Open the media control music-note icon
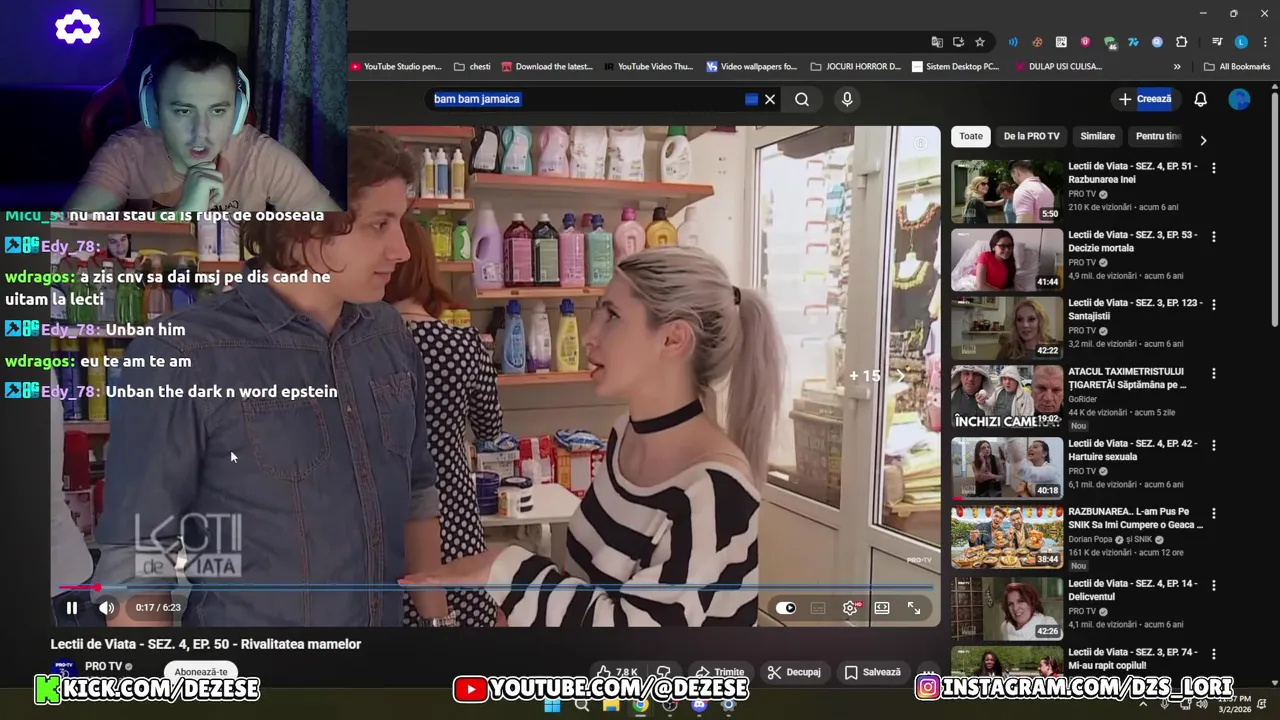This screenshot has width=1280, height=720. [x=1217, y=42]
